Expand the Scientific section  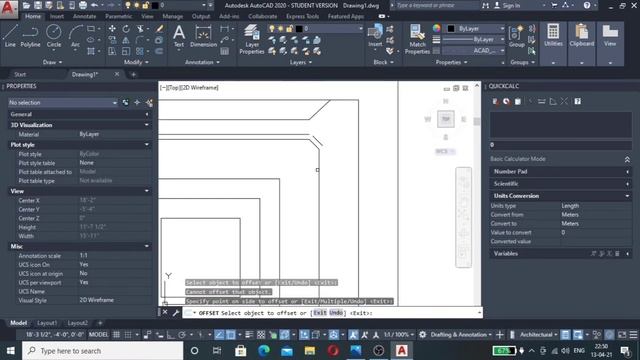(x=560, y=184)
